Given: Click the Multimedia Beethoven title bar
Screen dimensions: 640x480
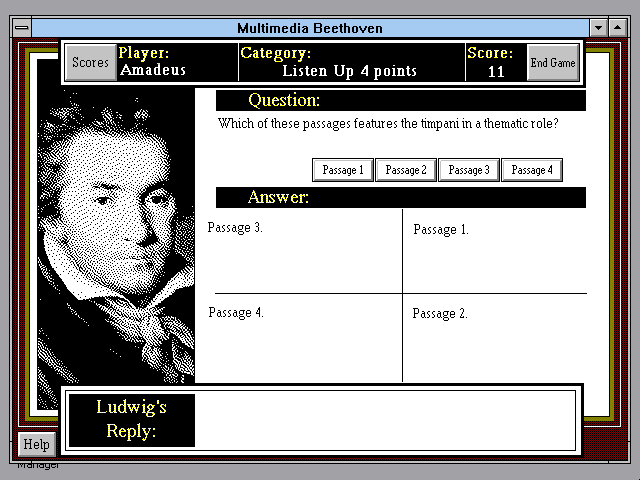Looking at the screenshot, I should coord(310,28).
